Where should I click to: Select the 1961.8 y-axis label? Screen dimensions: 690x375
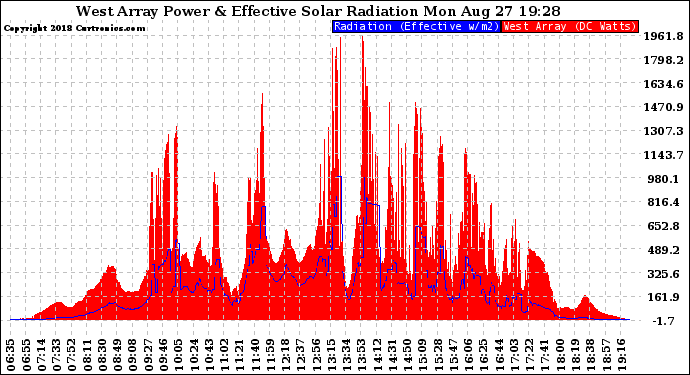click(664, 36)
